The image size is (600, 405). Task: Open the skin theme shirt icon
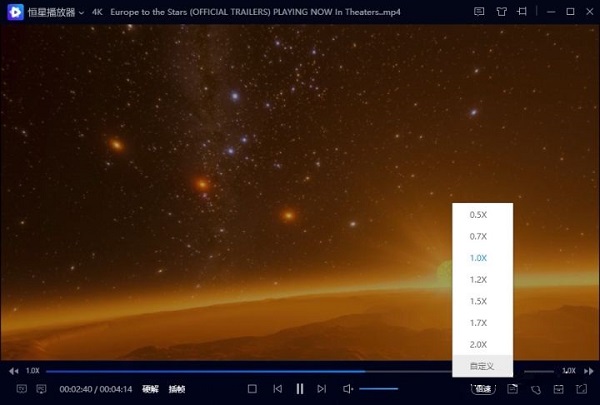[501, 12]
